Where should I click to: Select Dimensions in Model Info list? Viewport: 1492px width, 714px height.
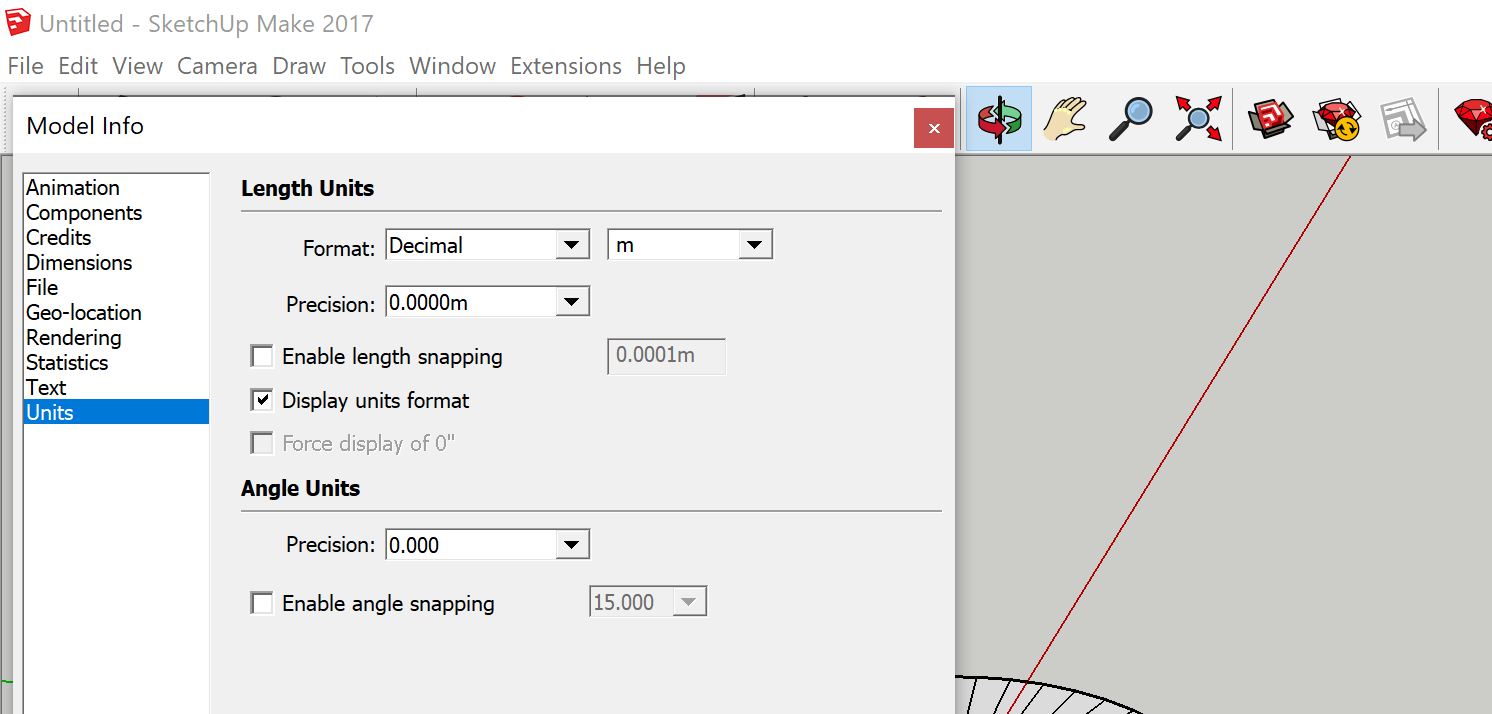pyautogui.click(x=116, y=262)
